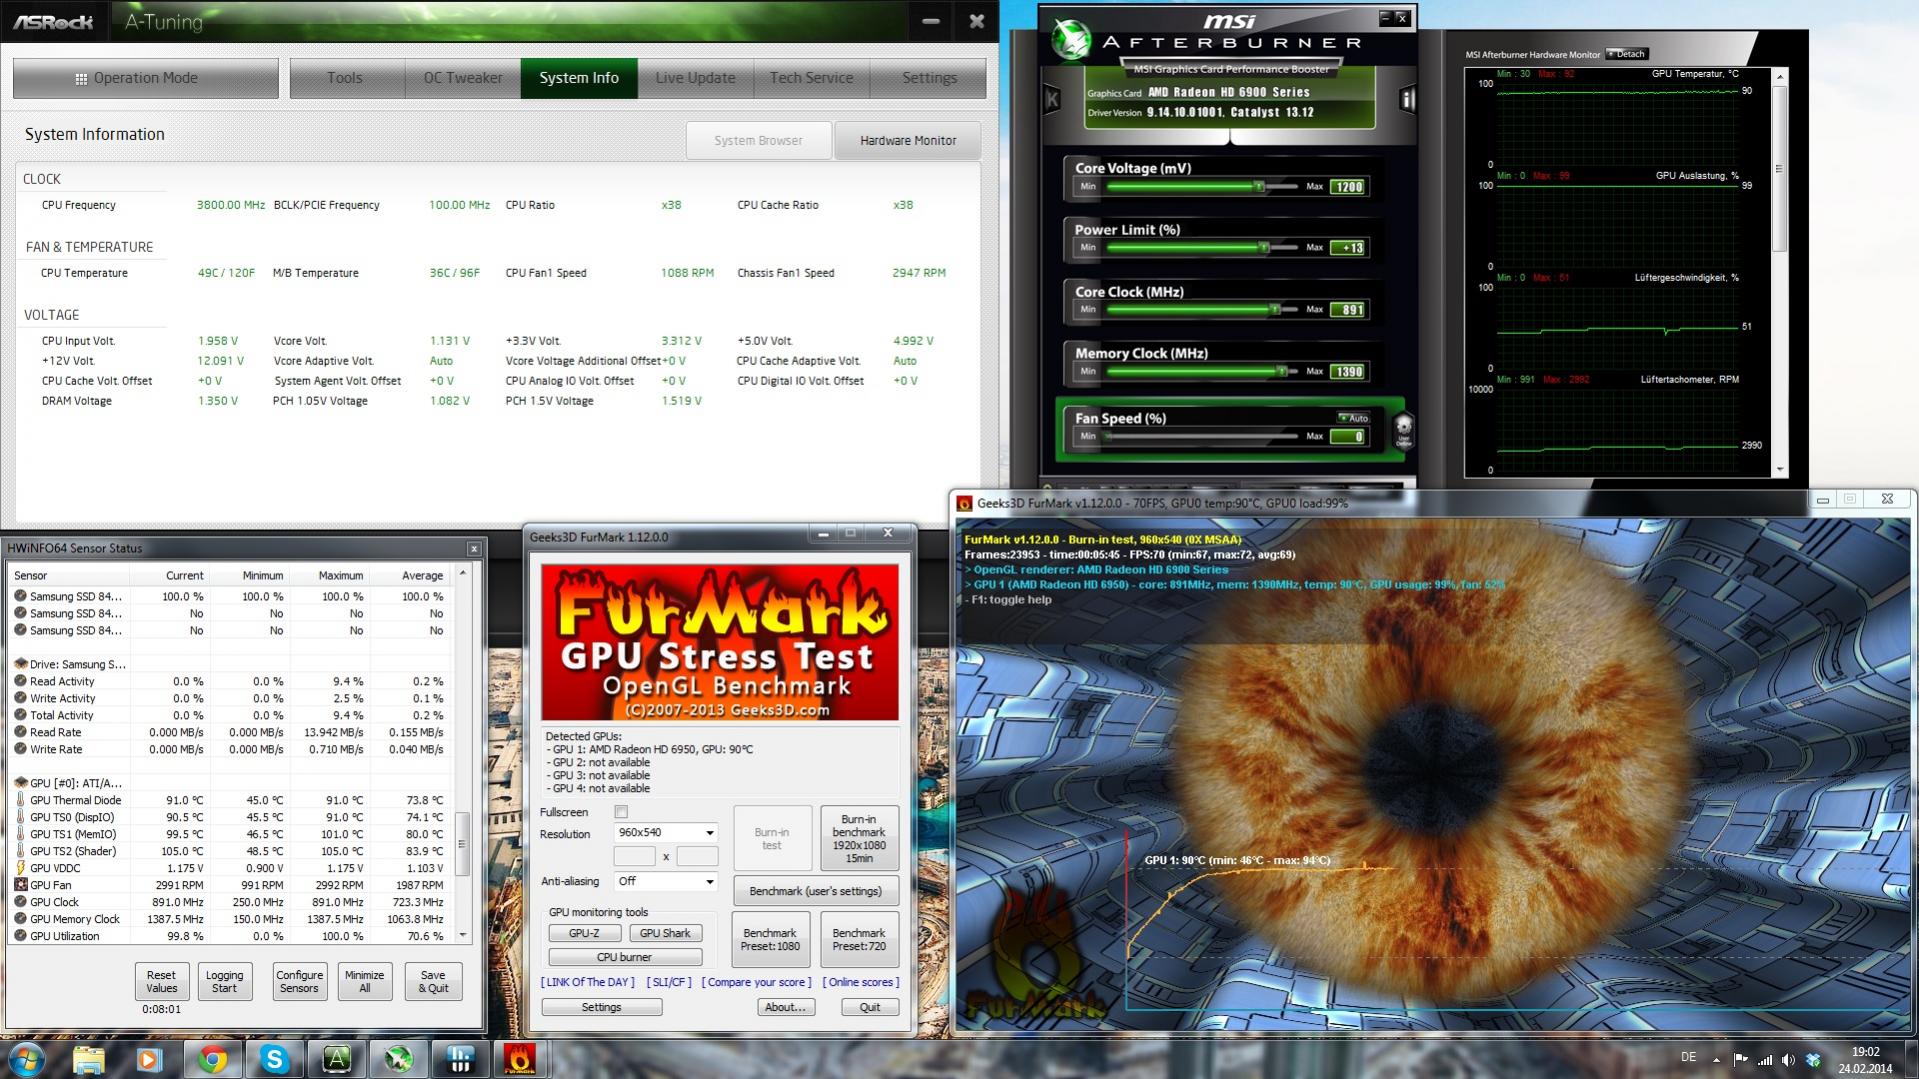Click Minimize All in HWiNFO
This screenshot has height=1079, width=1919.
(364, 981)
